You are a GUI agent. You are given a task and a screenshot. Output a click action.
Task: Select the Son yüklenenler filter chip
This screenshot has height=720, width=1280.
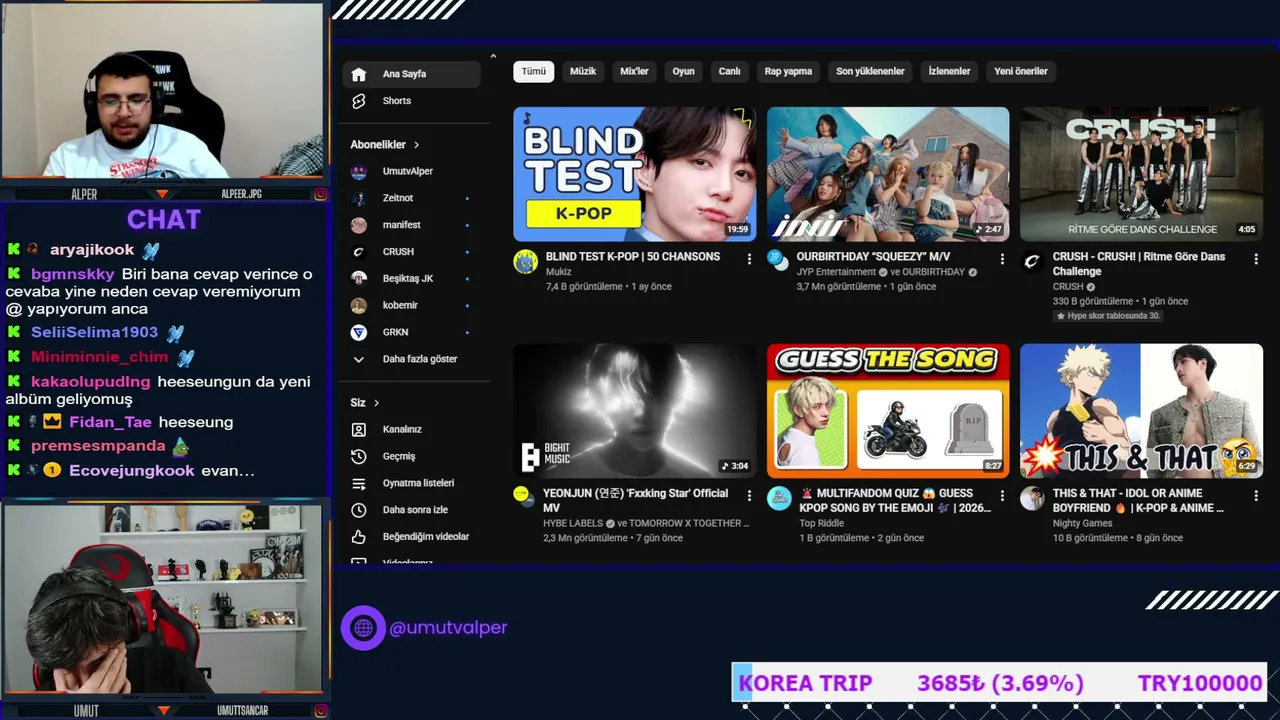pyautogui.click(x=870, y=72)
